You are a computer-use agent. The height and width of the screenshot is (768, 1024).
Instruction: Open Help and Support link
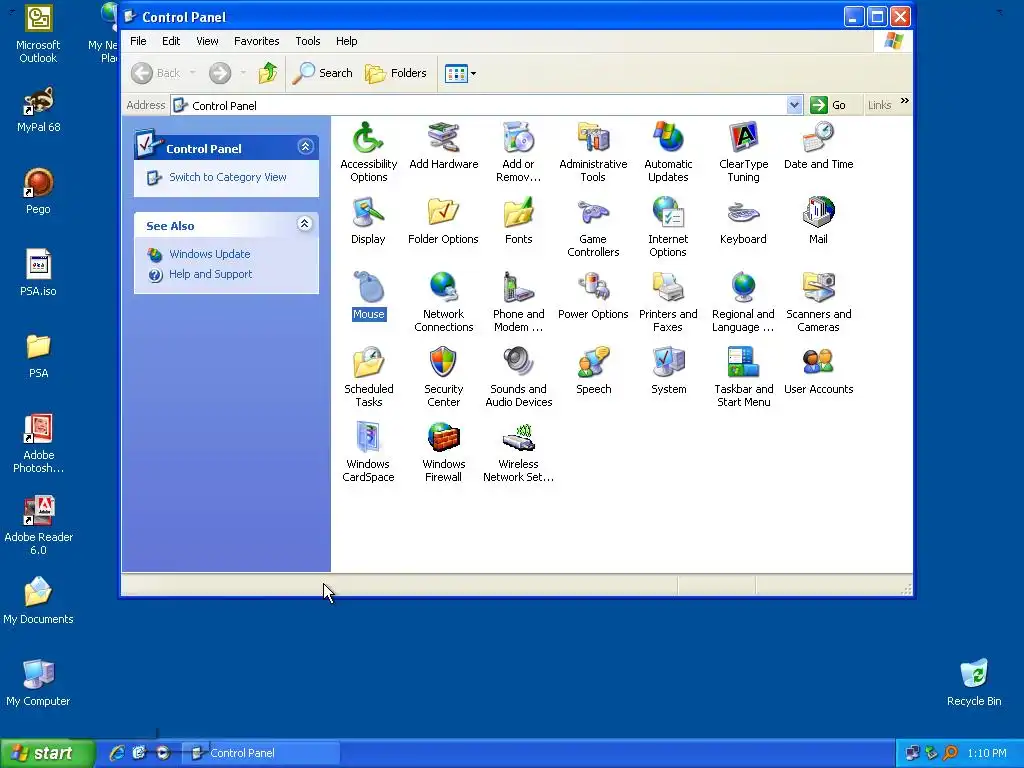pos(210,274)
